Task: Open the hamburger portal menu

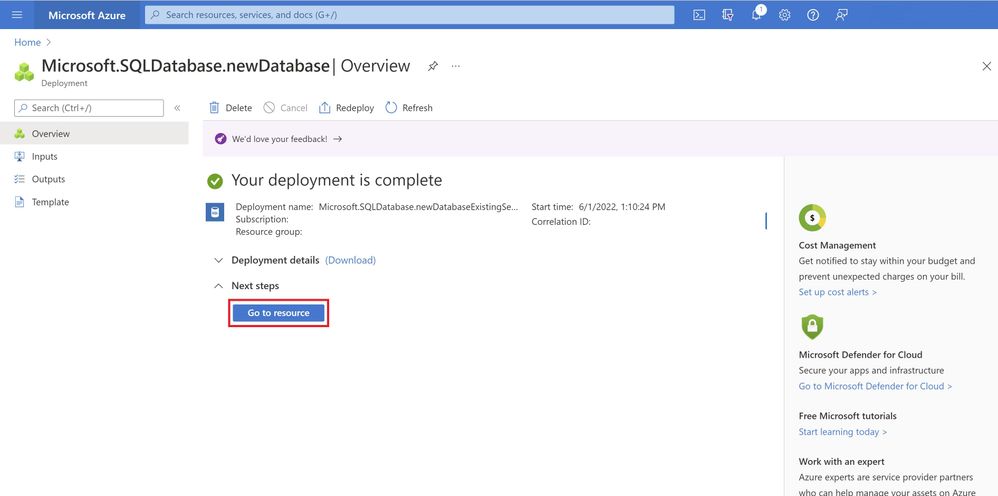Action: tap(17, 15)
